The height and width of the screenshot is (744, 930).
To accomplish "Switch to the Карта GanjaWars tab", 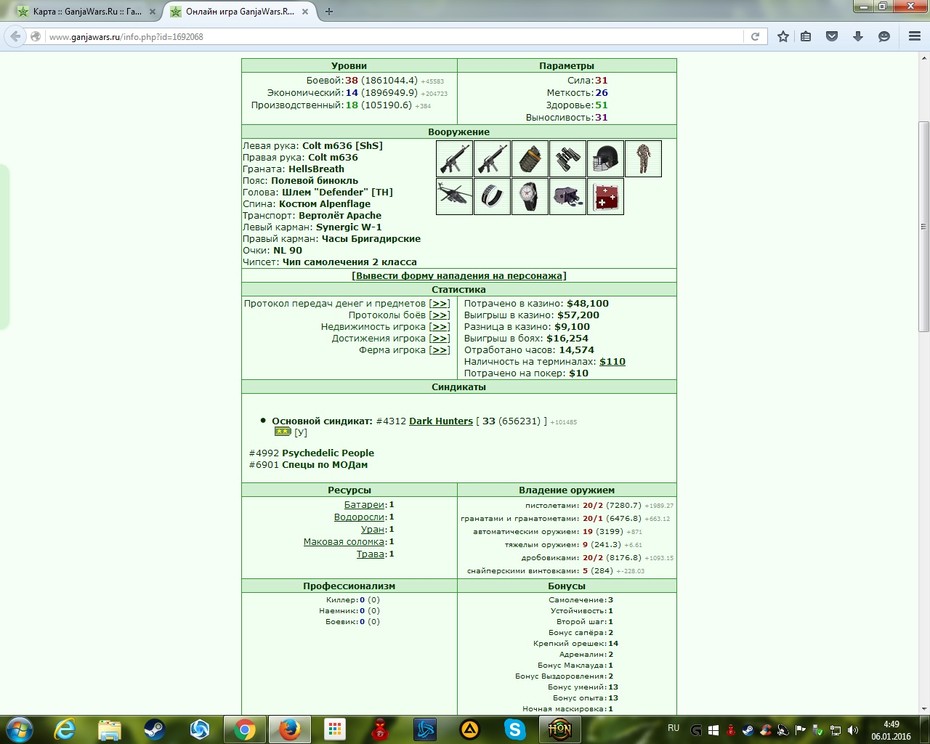I will (87, 11).
